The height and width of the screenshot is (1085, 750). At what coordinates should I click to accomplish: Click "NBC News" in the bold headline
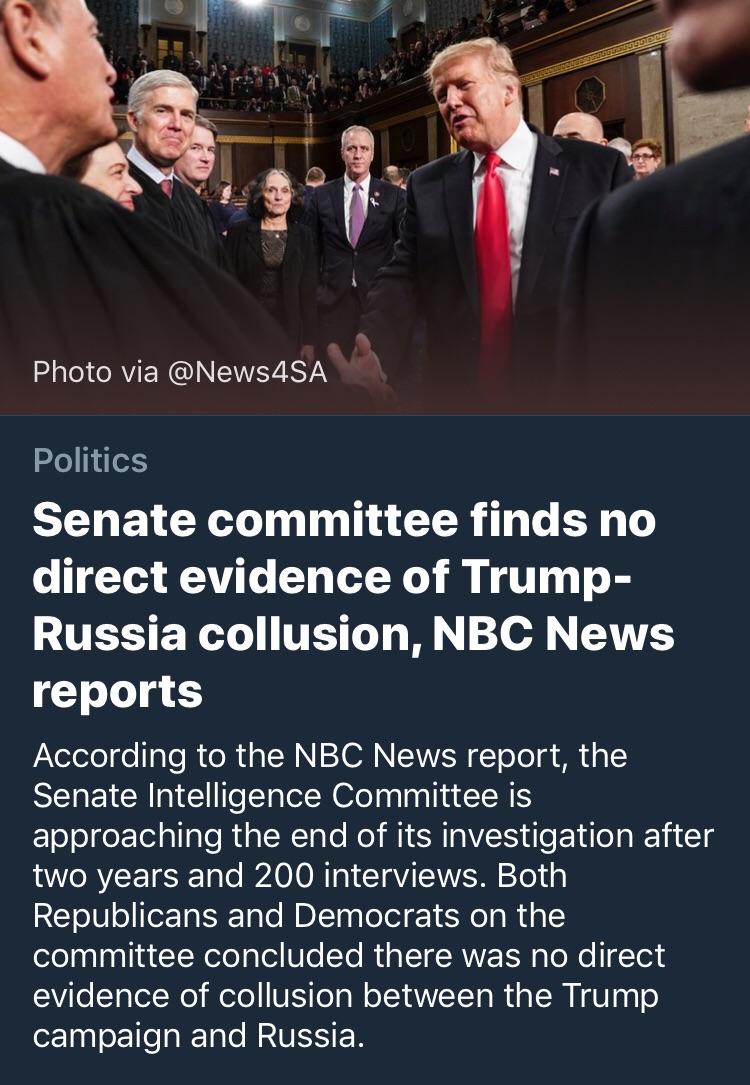click(554, 634)
